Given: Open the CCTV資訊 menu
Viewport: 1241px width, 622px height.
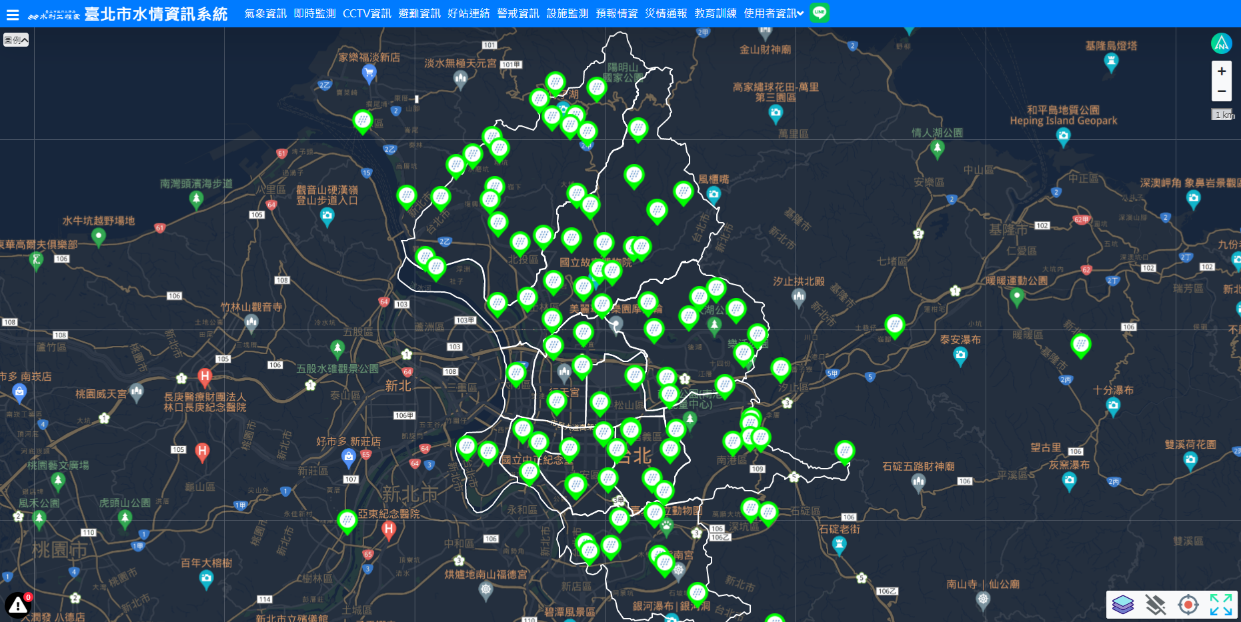Looking at the screenshot, I should (x=367, y=14).
